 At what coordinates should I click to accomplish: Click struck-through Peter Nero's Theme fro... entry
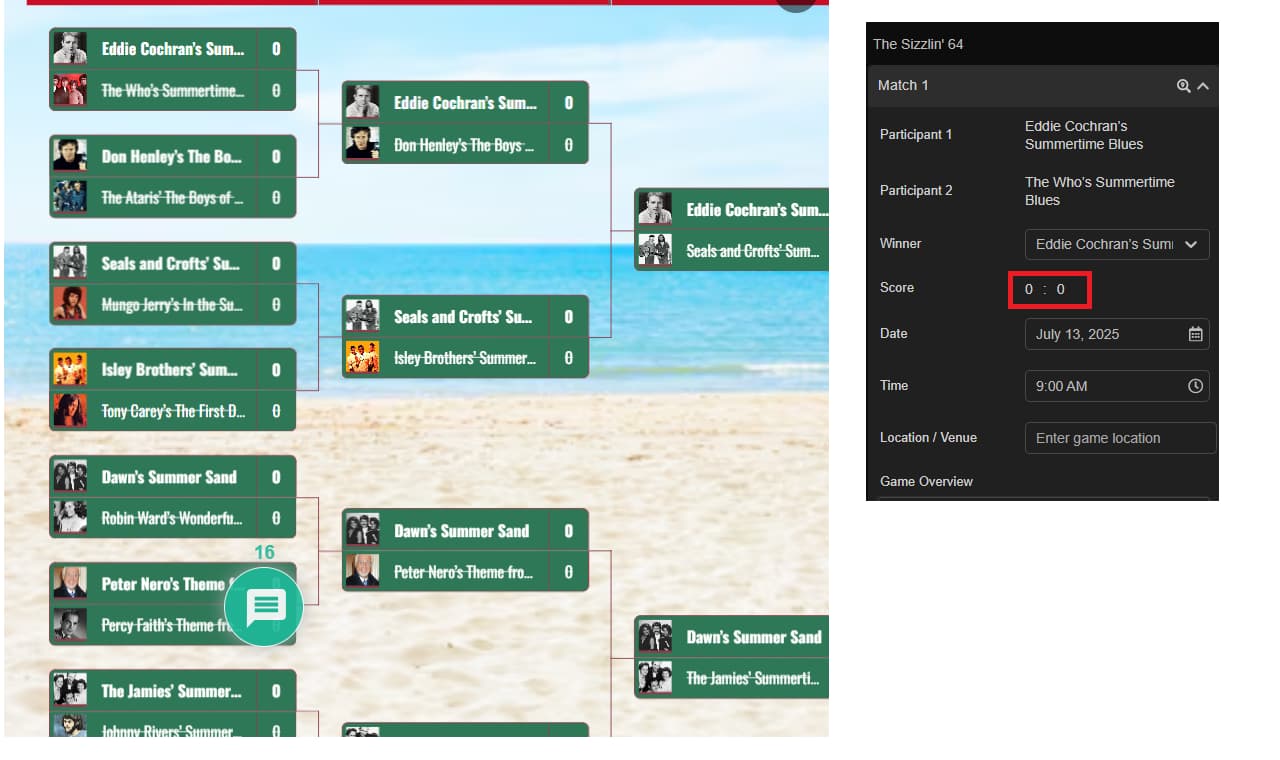[465, 571]
